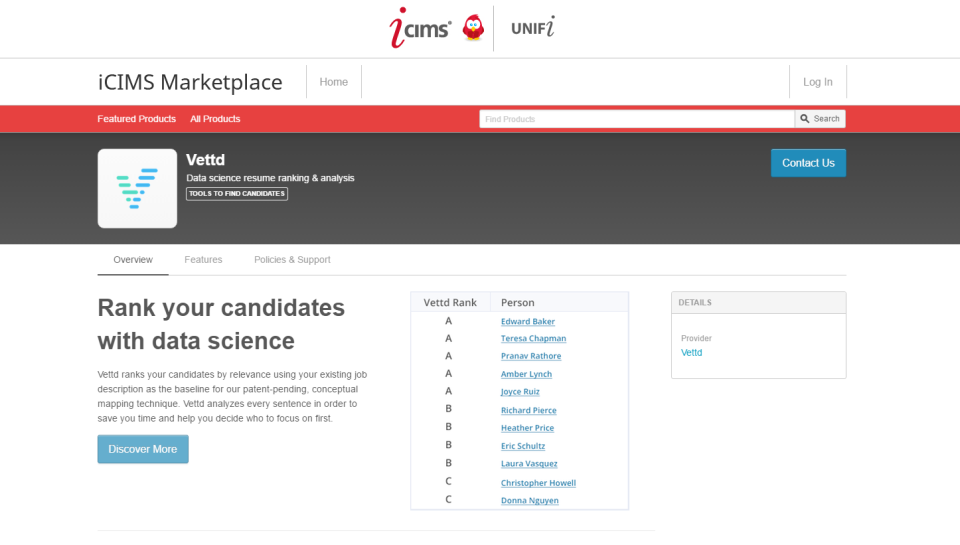Click the Contact Us button

pyautogui.click(x=808, y=163)
